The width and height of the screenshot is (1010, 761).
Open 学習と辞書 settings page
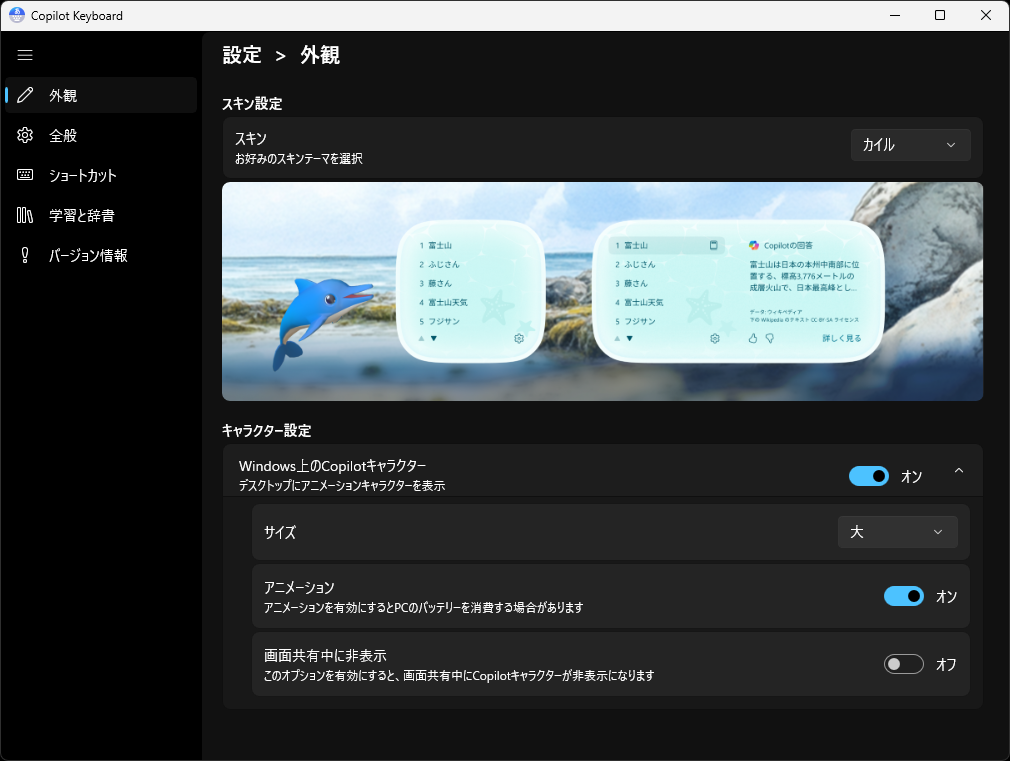(x=101, y=215)
